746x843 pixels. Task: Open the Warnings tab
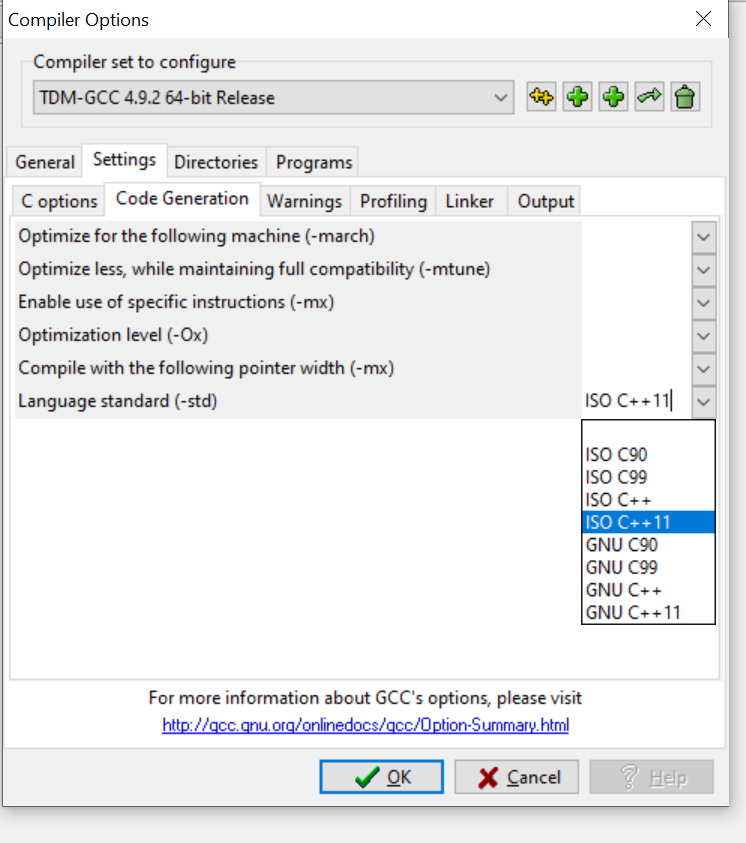tap(305, 201)
